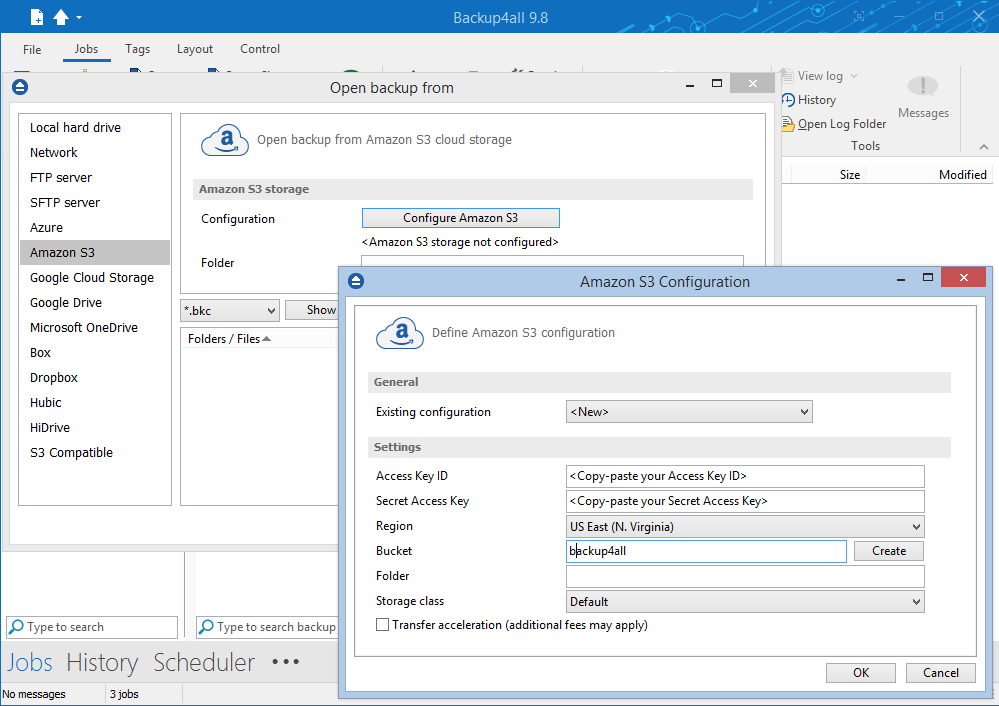Screen dimensions: 999x706
Task: Click into the Access Key ID field
Action: point(744,476)
